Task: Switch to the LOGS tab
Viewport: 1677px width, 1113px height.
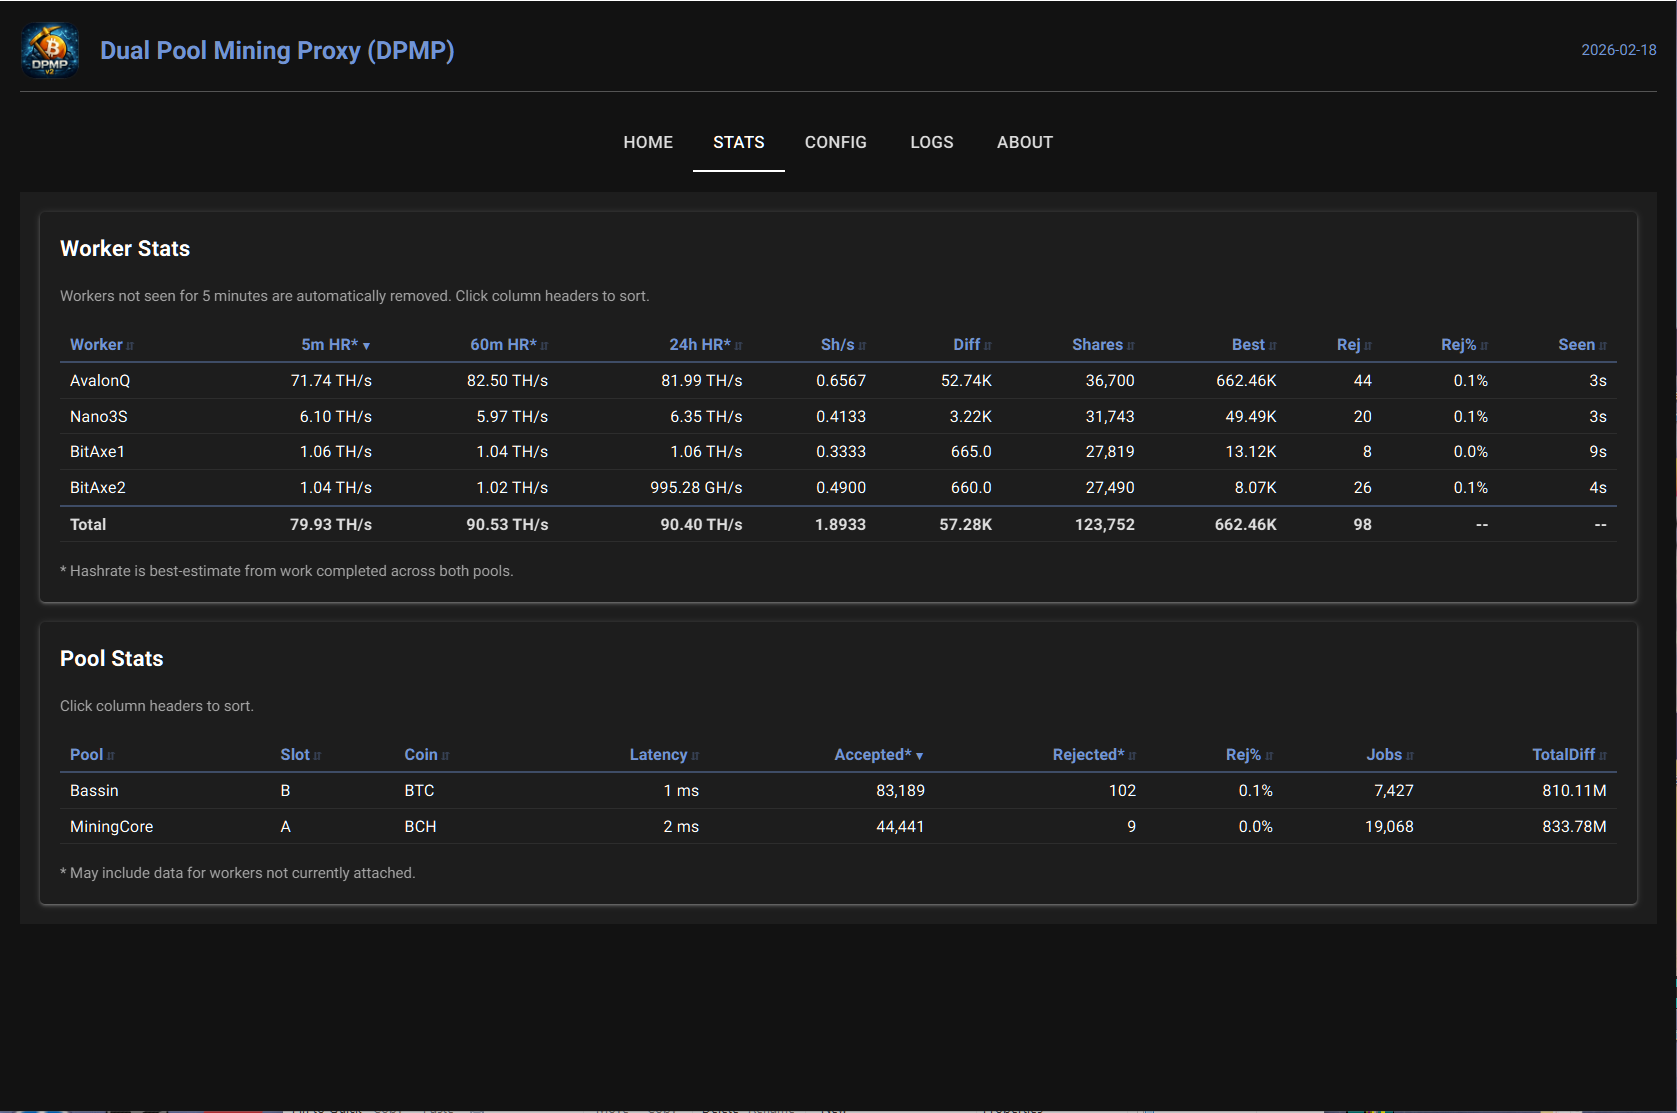Action: [931, 142]
